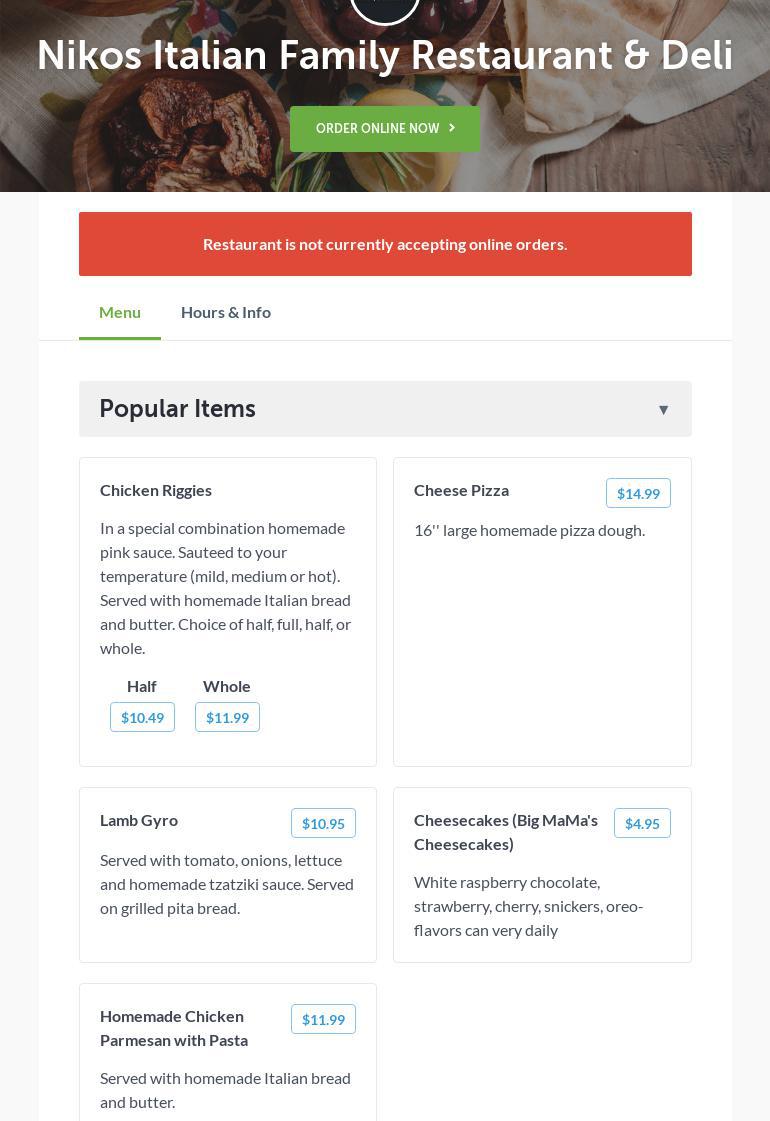Click the $4.95 Cheesecakes price button

(x=642, y=823)
